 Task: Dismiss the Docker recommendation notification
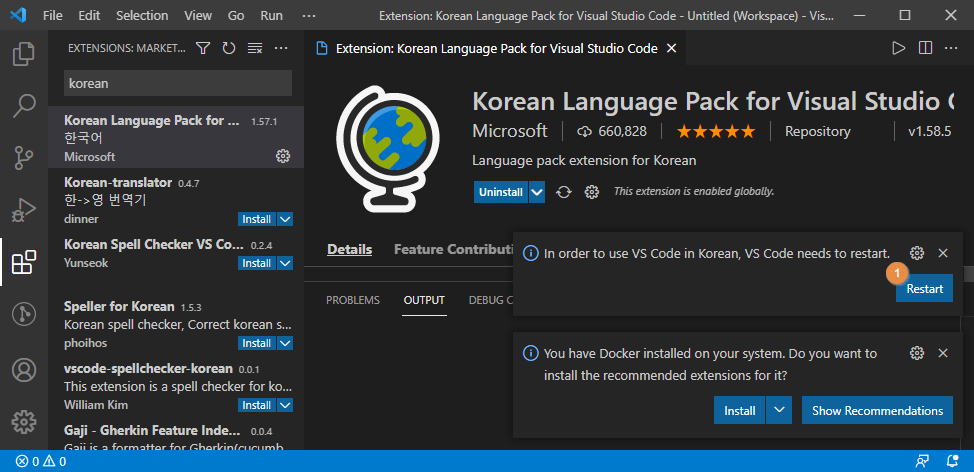(943, 353)
